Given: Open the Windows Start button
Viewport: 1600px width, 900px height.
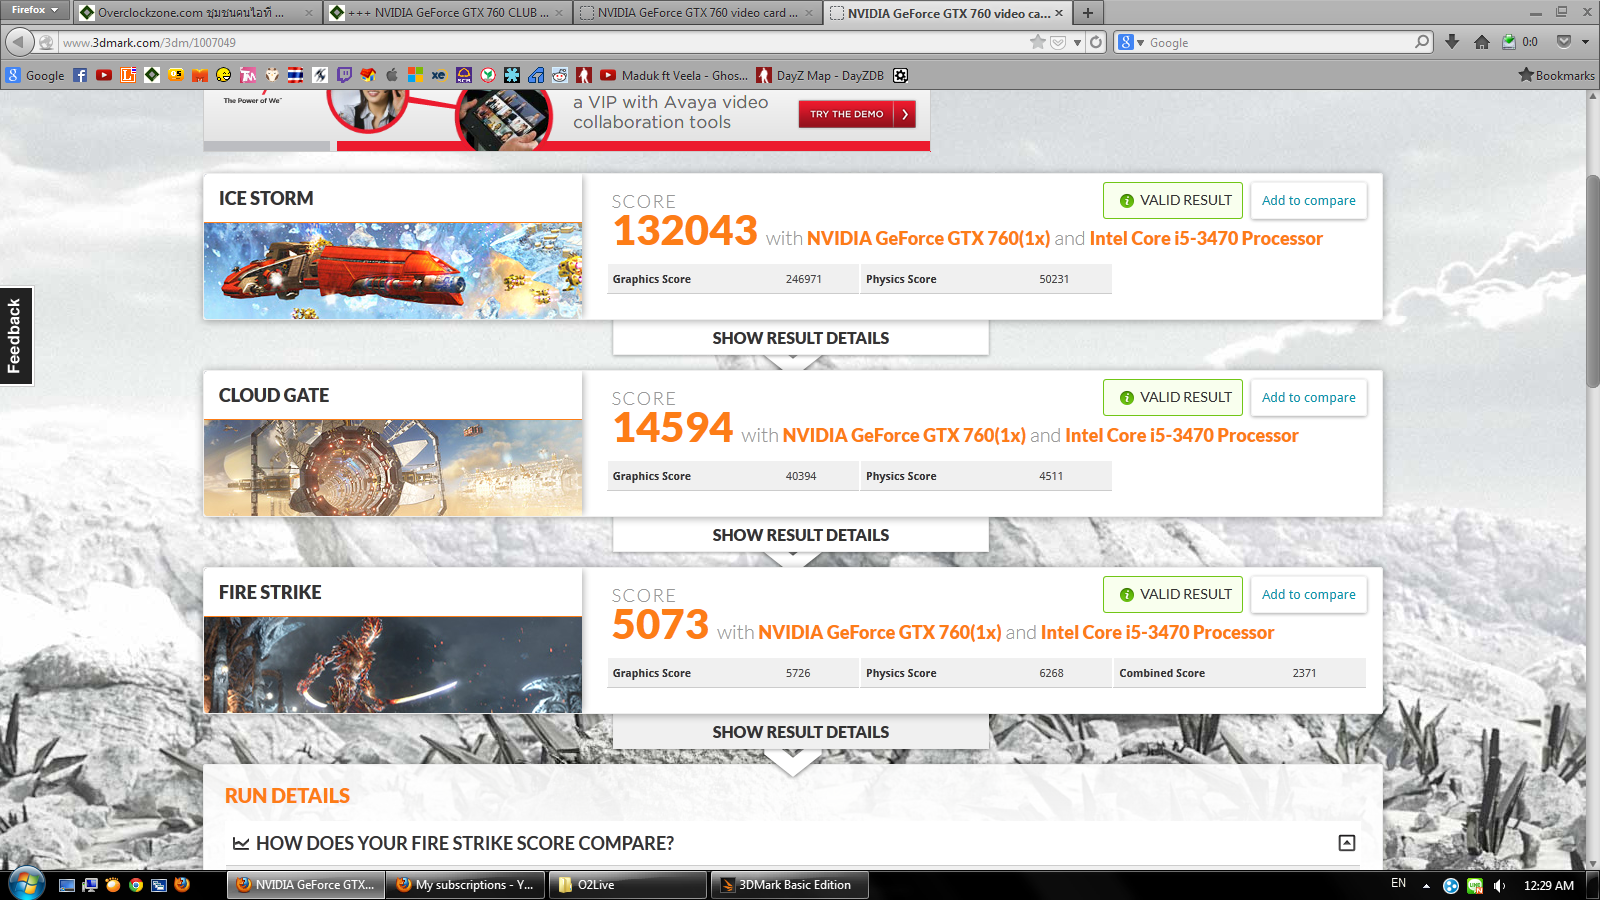Looking at the screenshot, I should pos(25,884).
